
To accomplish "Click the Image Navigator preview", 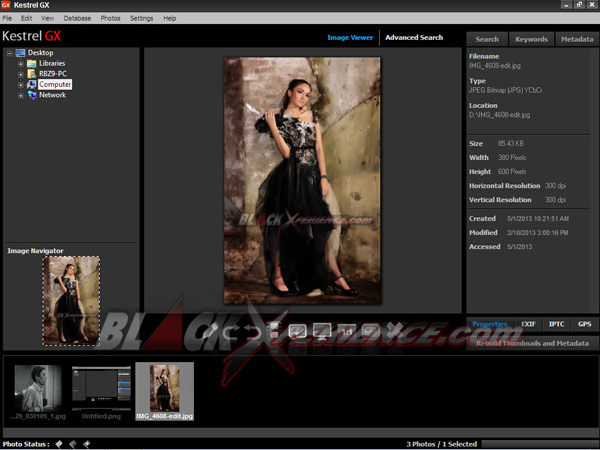I will point(71,301).
